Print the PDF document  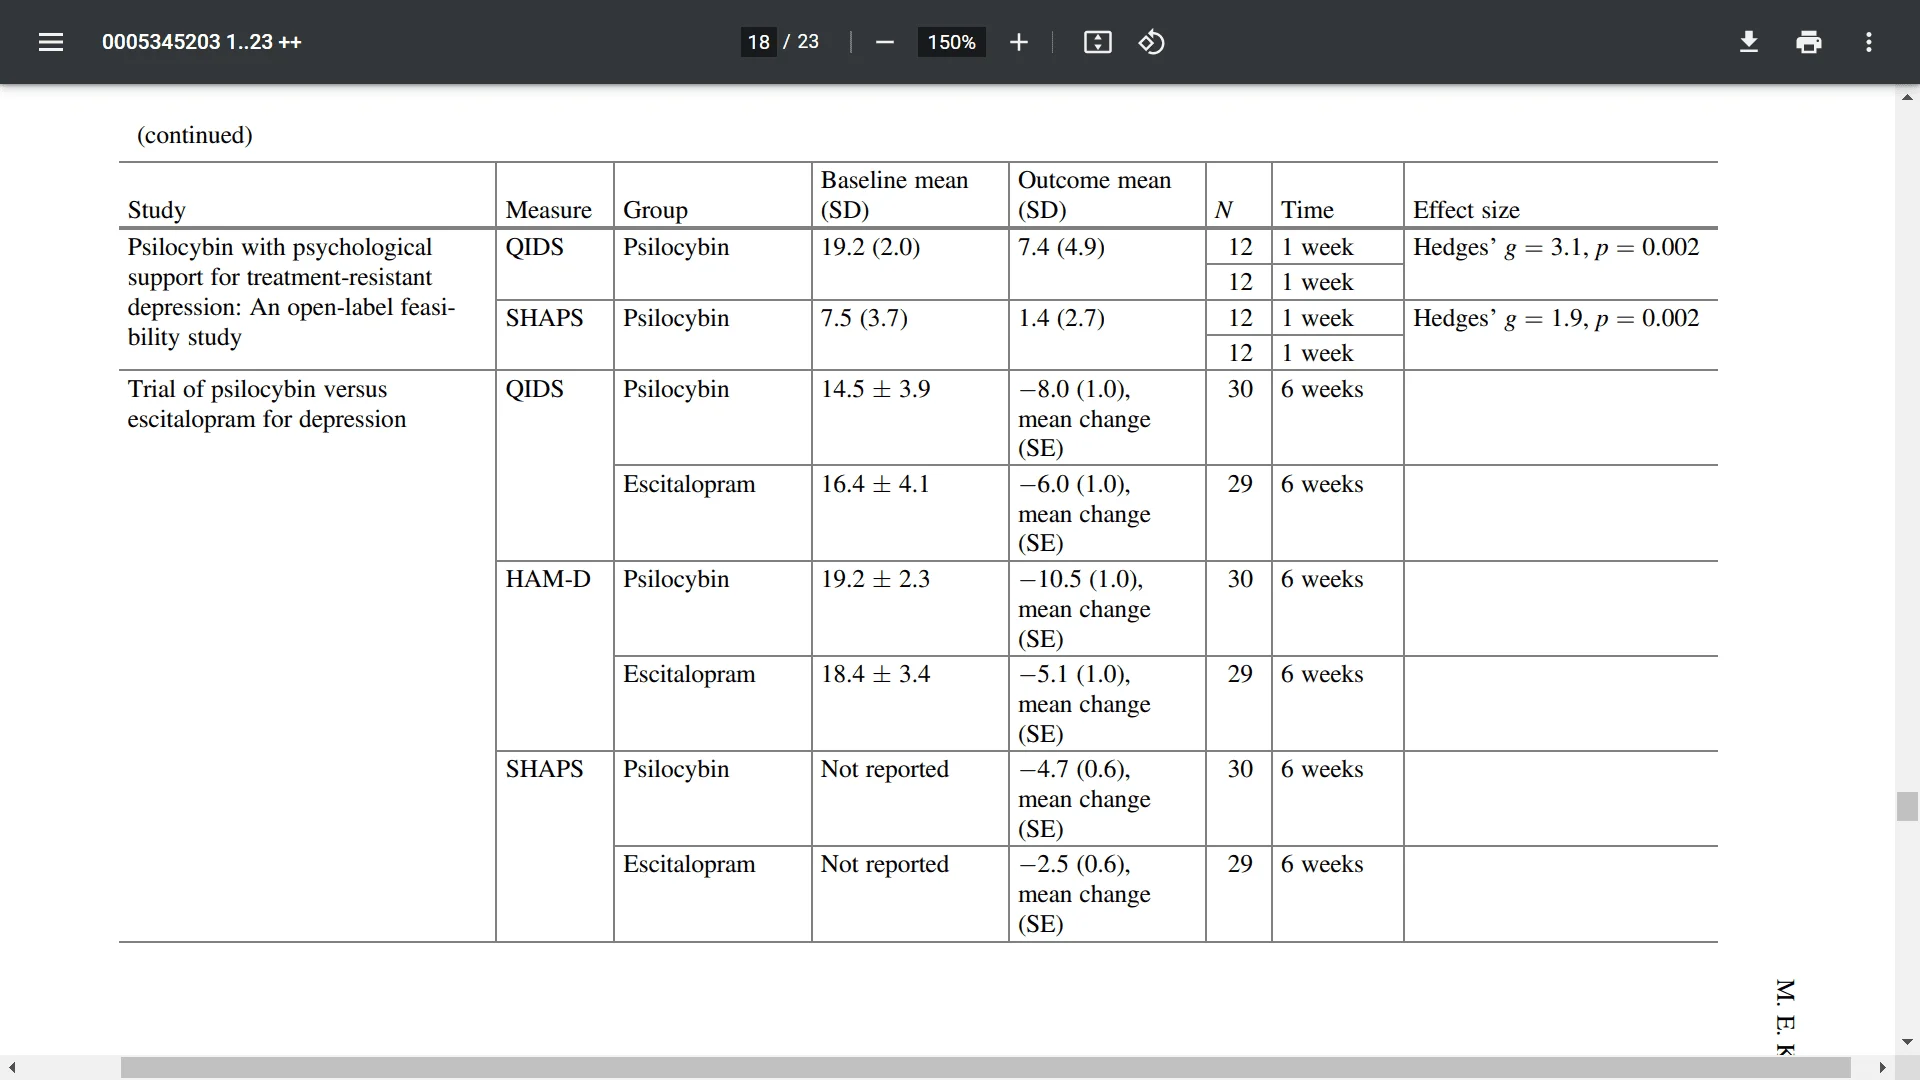tap(1809, 42)
